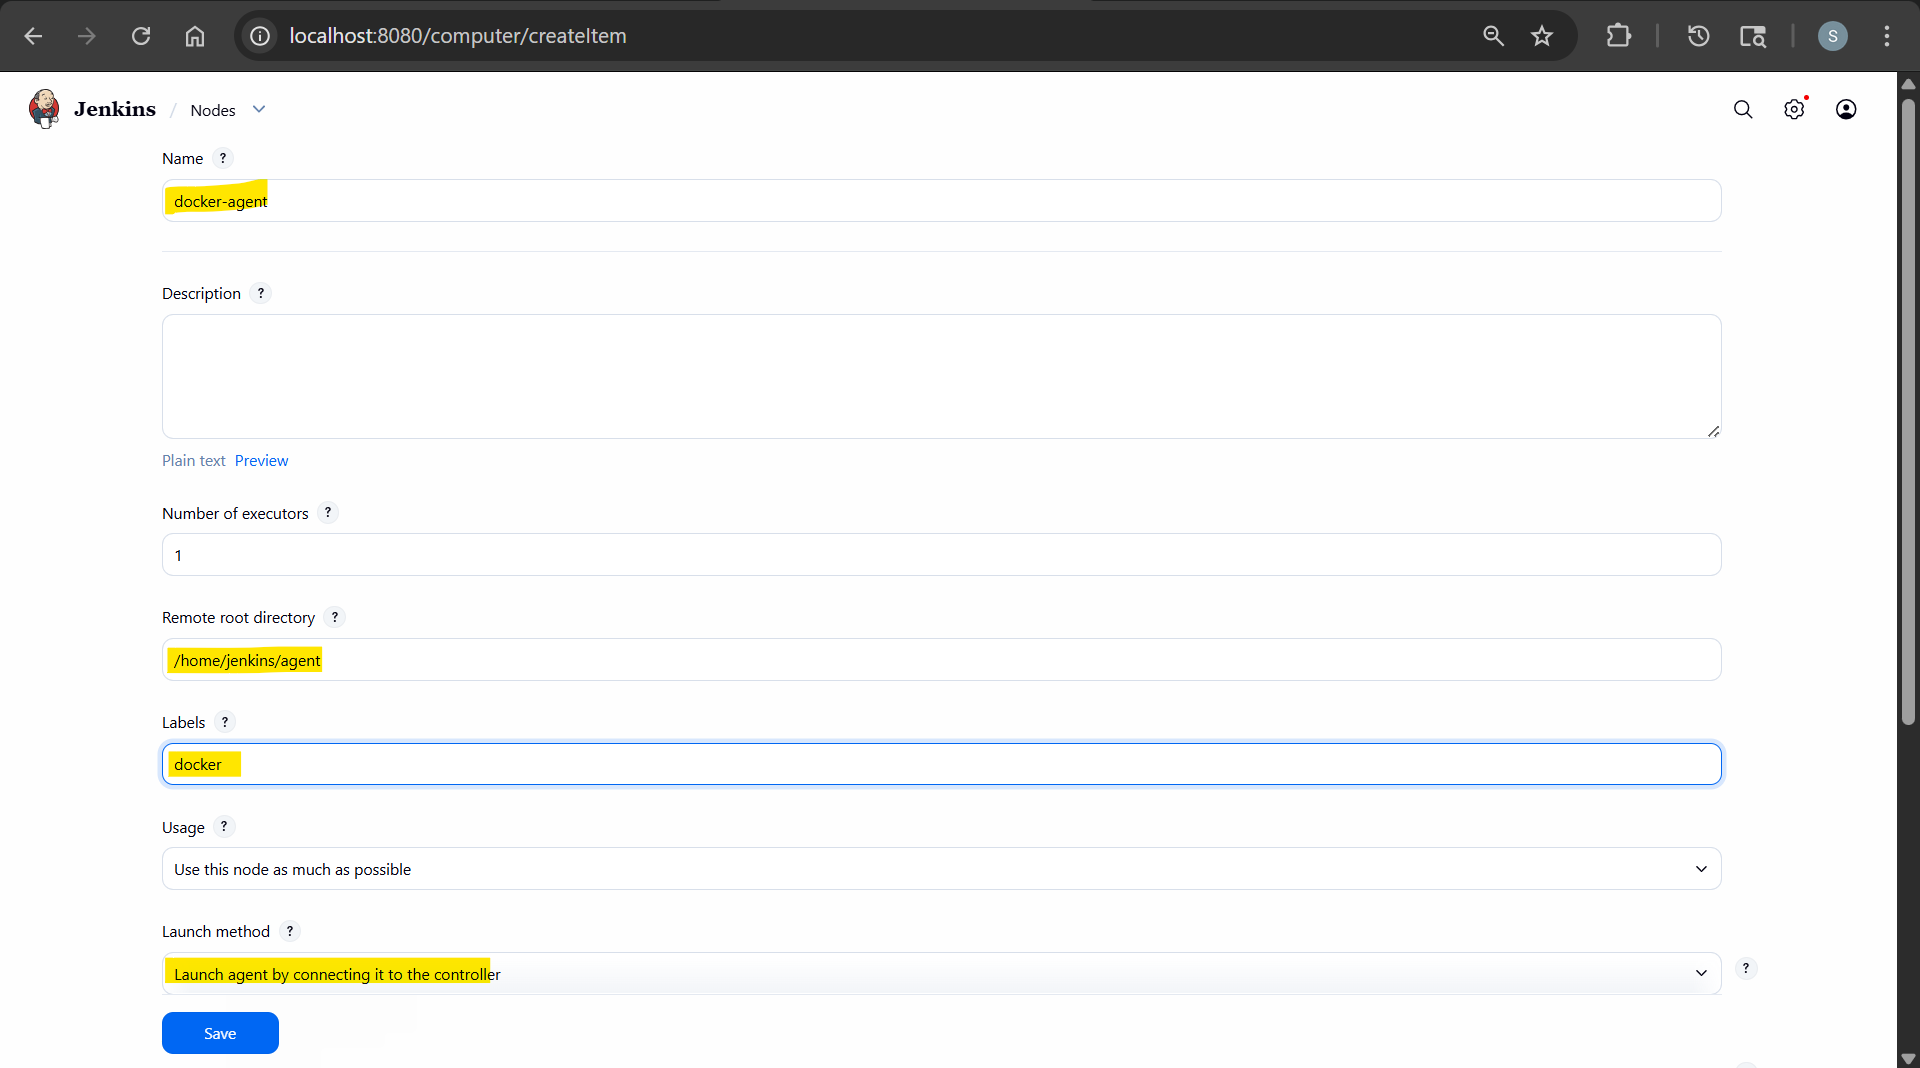Open the Launch method dropdown

coord(941,973)
